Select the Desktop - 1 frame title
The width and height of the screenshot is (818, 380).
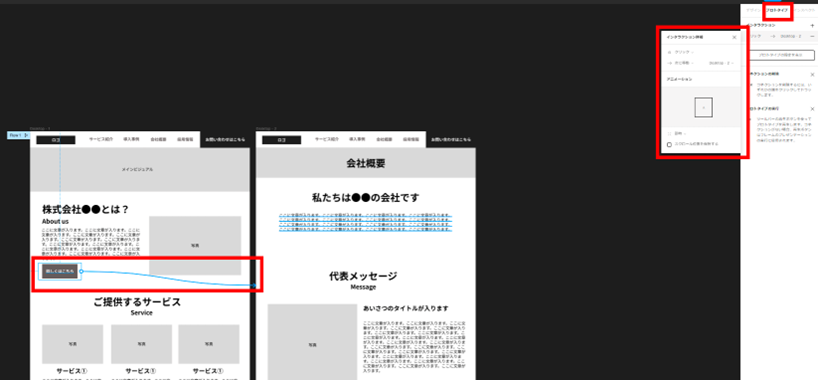pyautogui.click(x=40, y=128)
